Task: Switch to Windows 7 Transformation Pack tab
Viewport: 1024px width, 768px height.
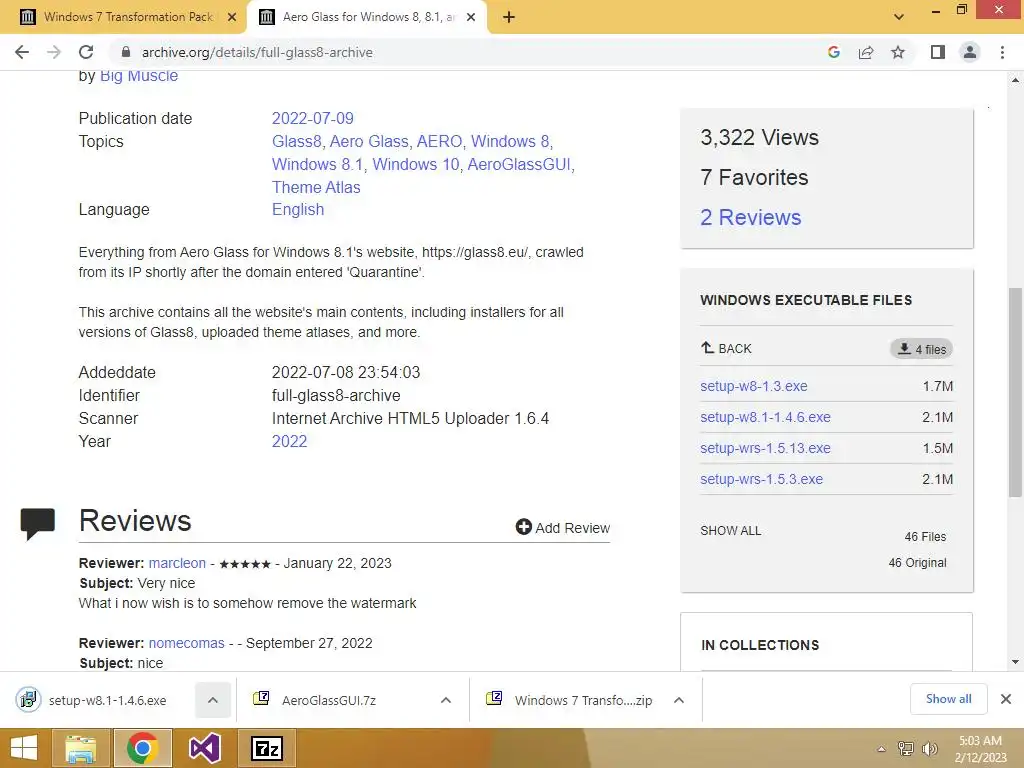Action: coord(128,17)
